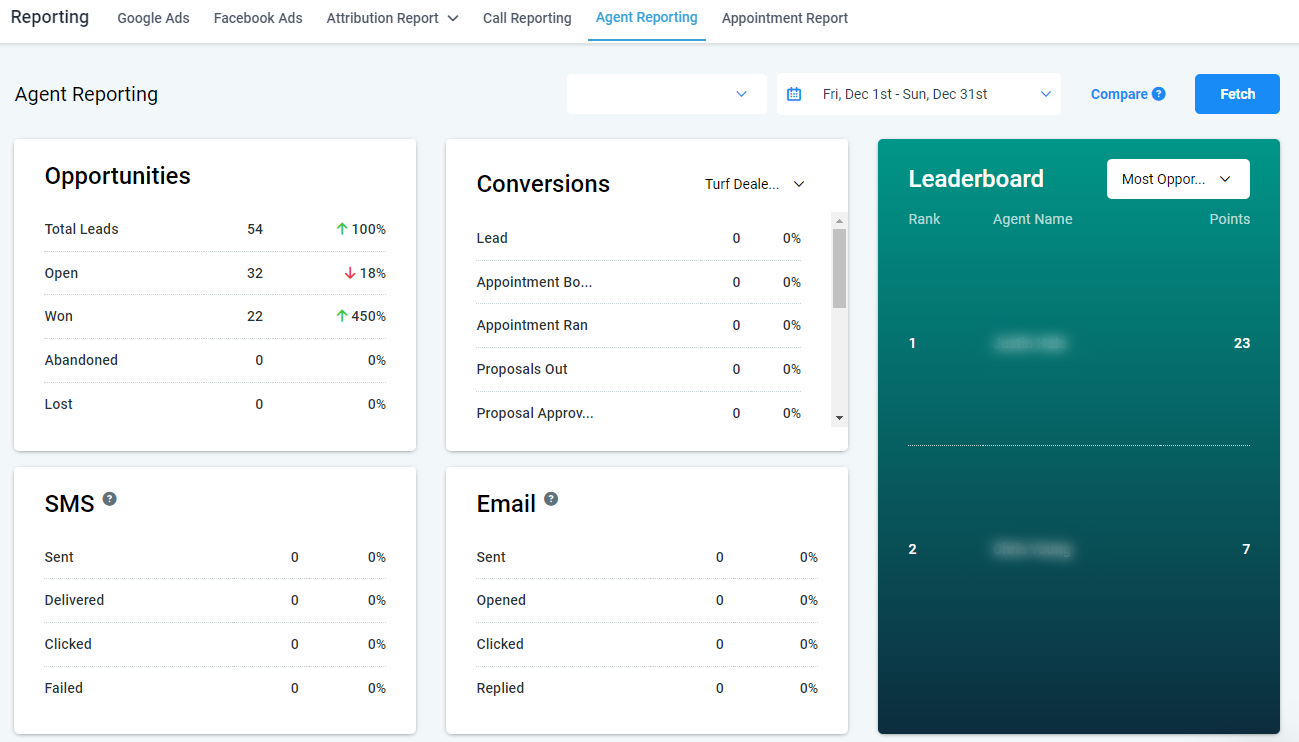This screenshot has height=742, width=1299.
Task: Click the Reporting heading in the top bar
Action: tap(50, 17)
